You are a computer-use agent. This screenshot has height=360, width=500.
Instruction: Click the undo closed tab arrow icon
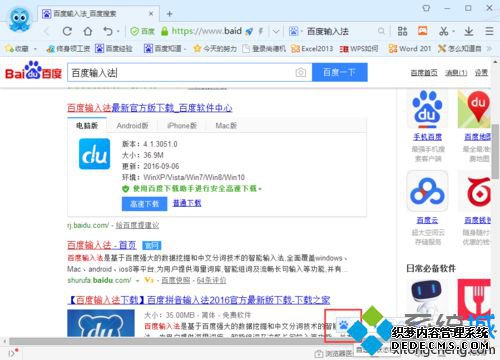[108, 31]
